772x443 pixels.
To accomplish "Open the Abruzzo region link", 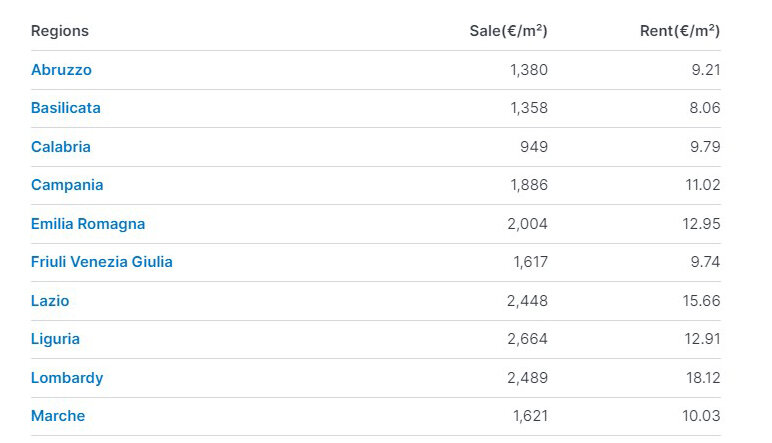I will [61, 70].
